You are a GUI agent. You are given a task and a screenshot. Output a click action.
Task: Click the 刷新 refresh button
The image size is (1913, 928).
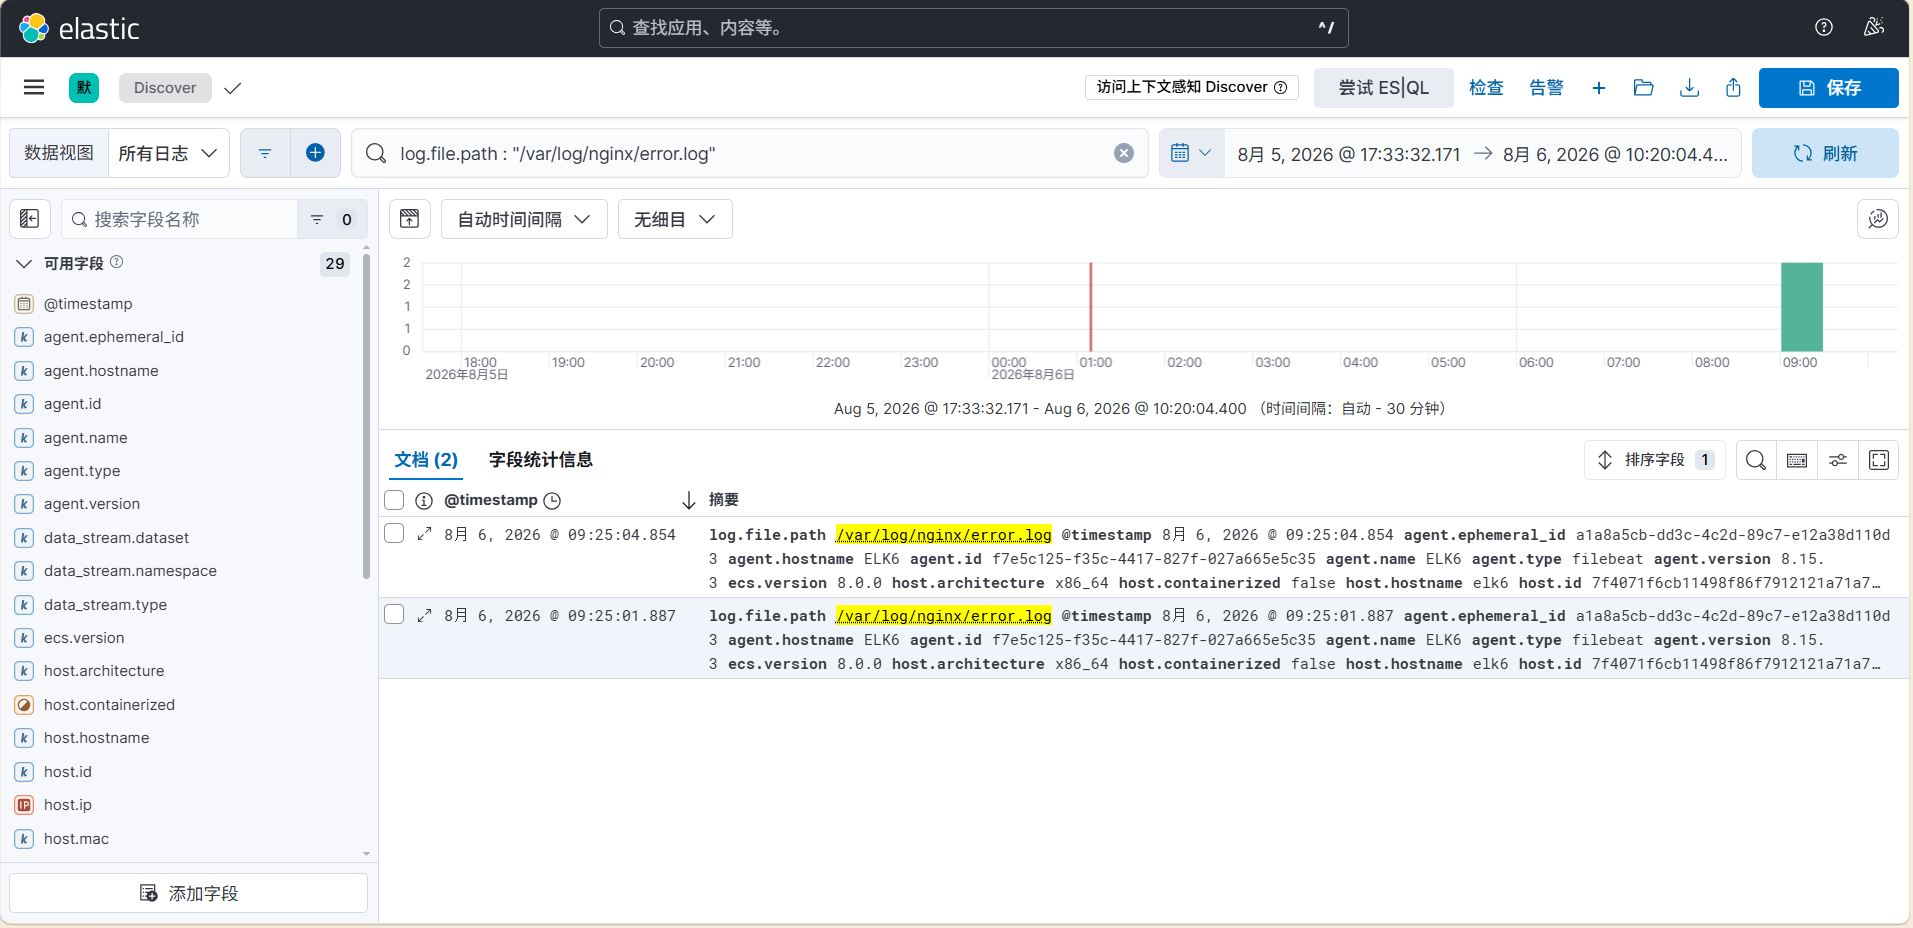[1825, 153]
